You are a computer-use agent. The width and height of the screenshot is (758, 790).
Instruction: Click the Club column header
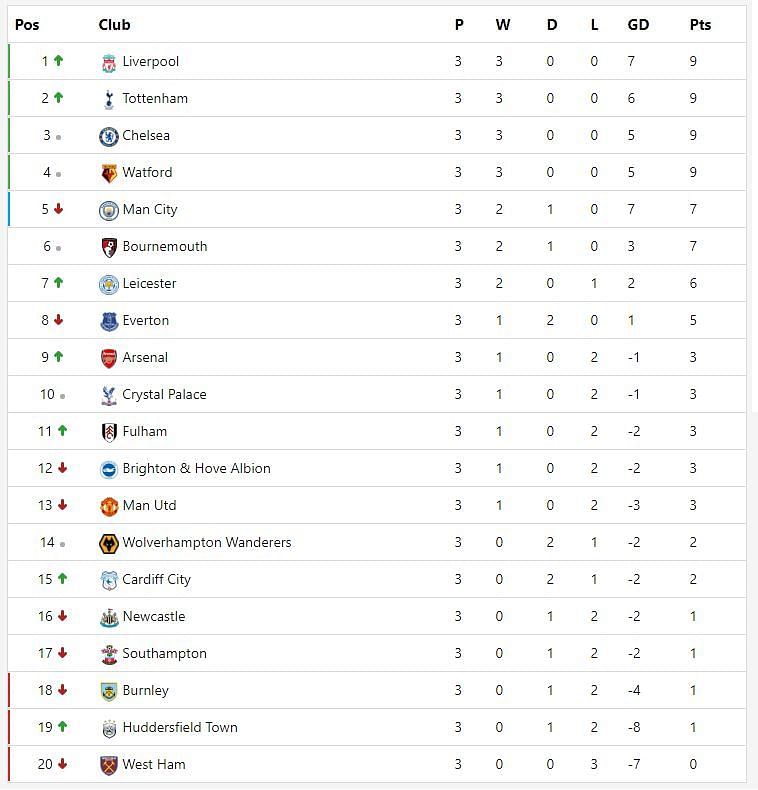(114, 24)
